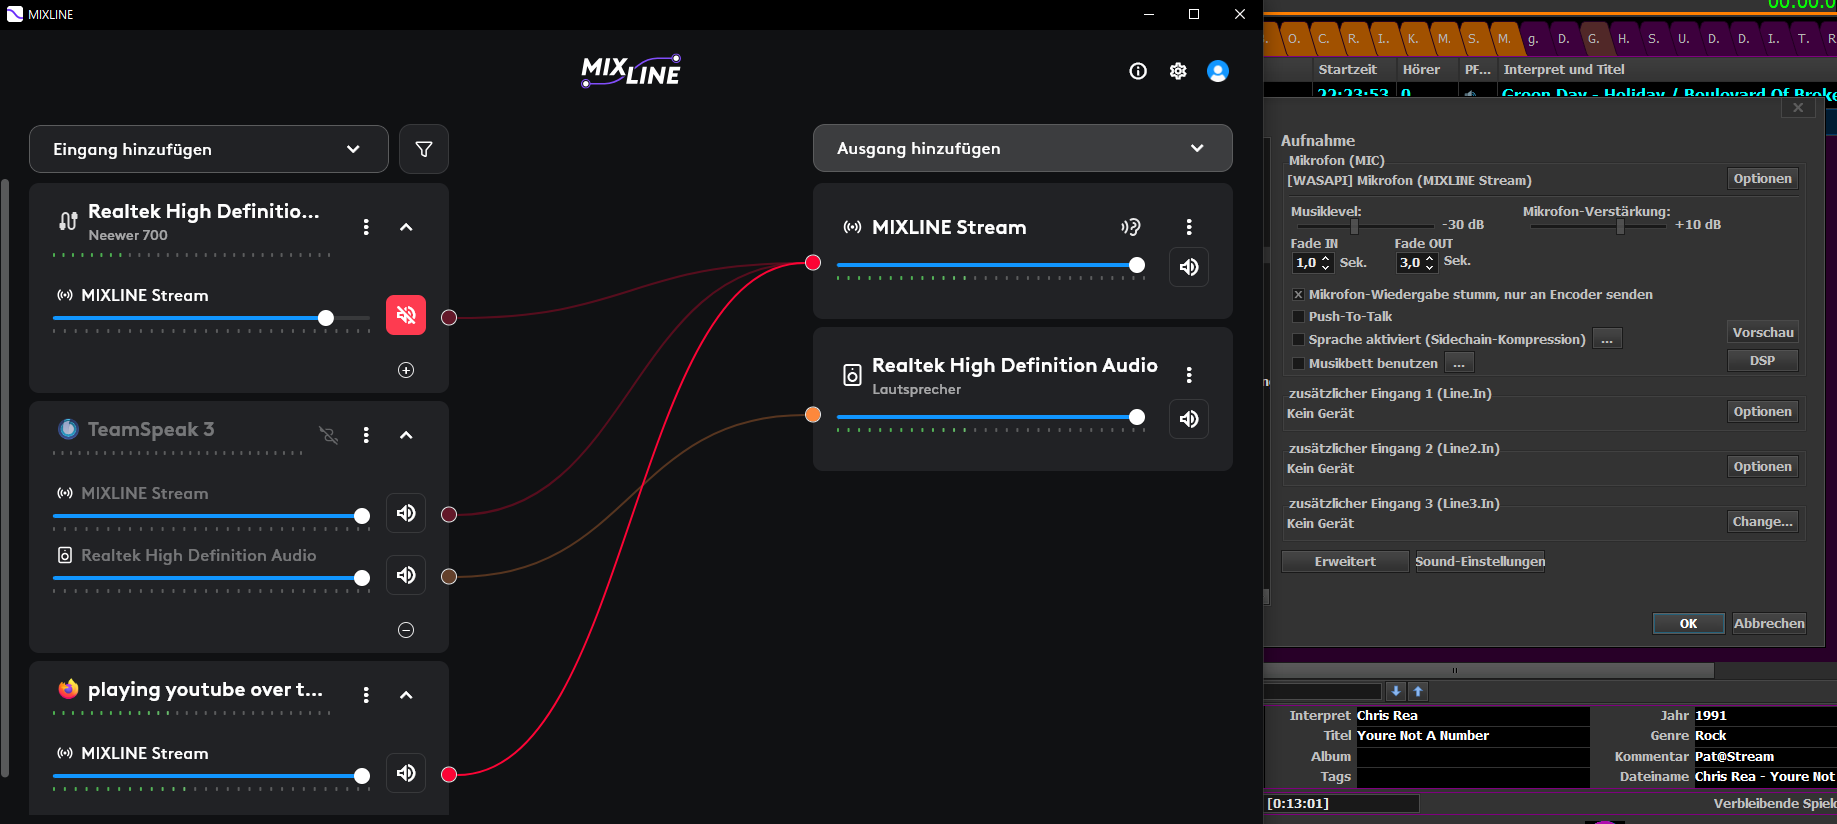Open the user account profile icon
Screen dimensions: 1837x824
pyautogui.click(x=1218, y=71)
